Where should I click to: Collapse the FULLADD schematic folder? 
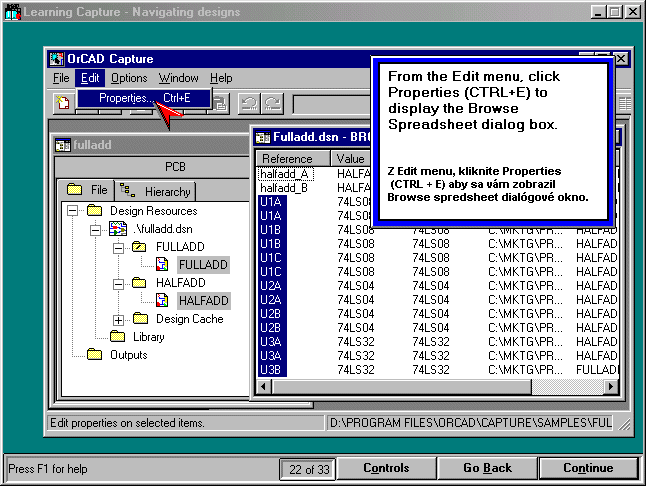click(119, 247)
